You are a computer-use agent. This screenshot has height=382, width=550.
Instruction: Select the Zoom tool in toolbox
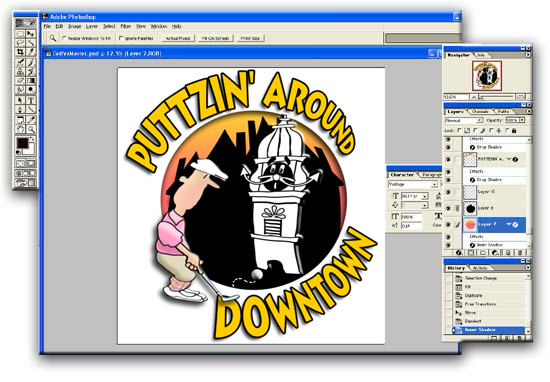[31, 129]
